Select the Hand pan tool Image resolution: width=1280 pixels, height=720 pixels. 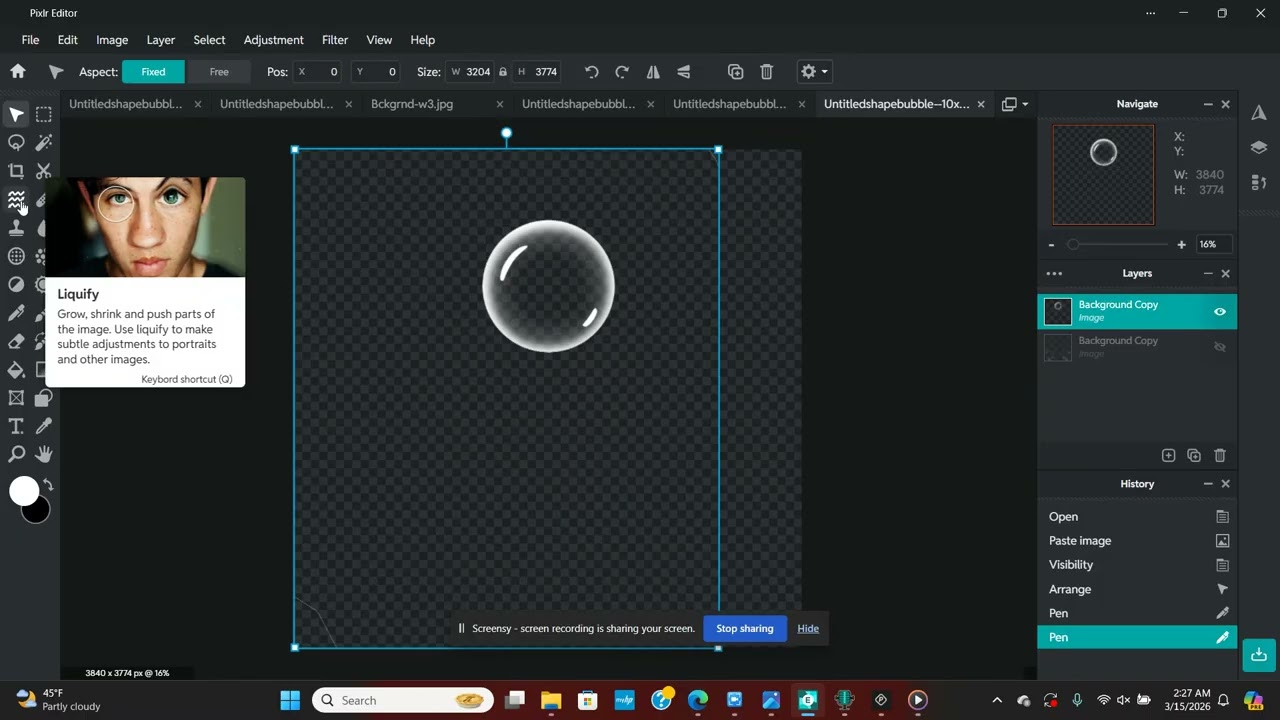click(x=44, y=455)
